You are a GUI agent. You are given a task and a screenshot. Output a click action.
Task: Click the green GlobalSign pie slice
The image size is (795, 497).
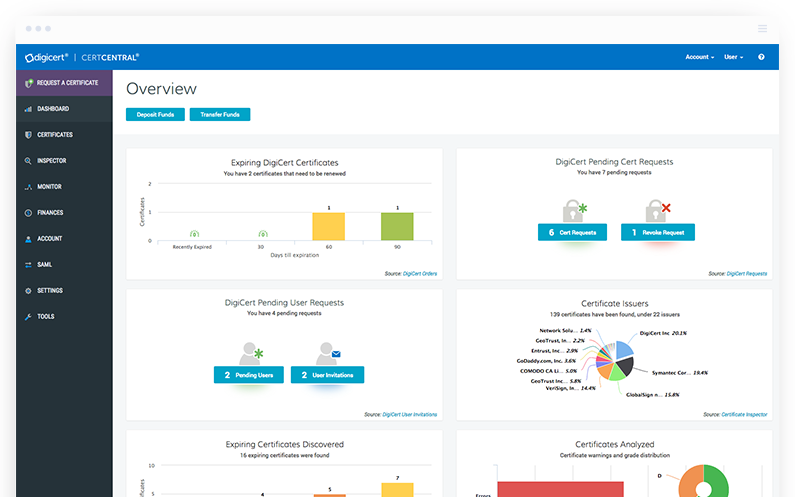(617, 373)
